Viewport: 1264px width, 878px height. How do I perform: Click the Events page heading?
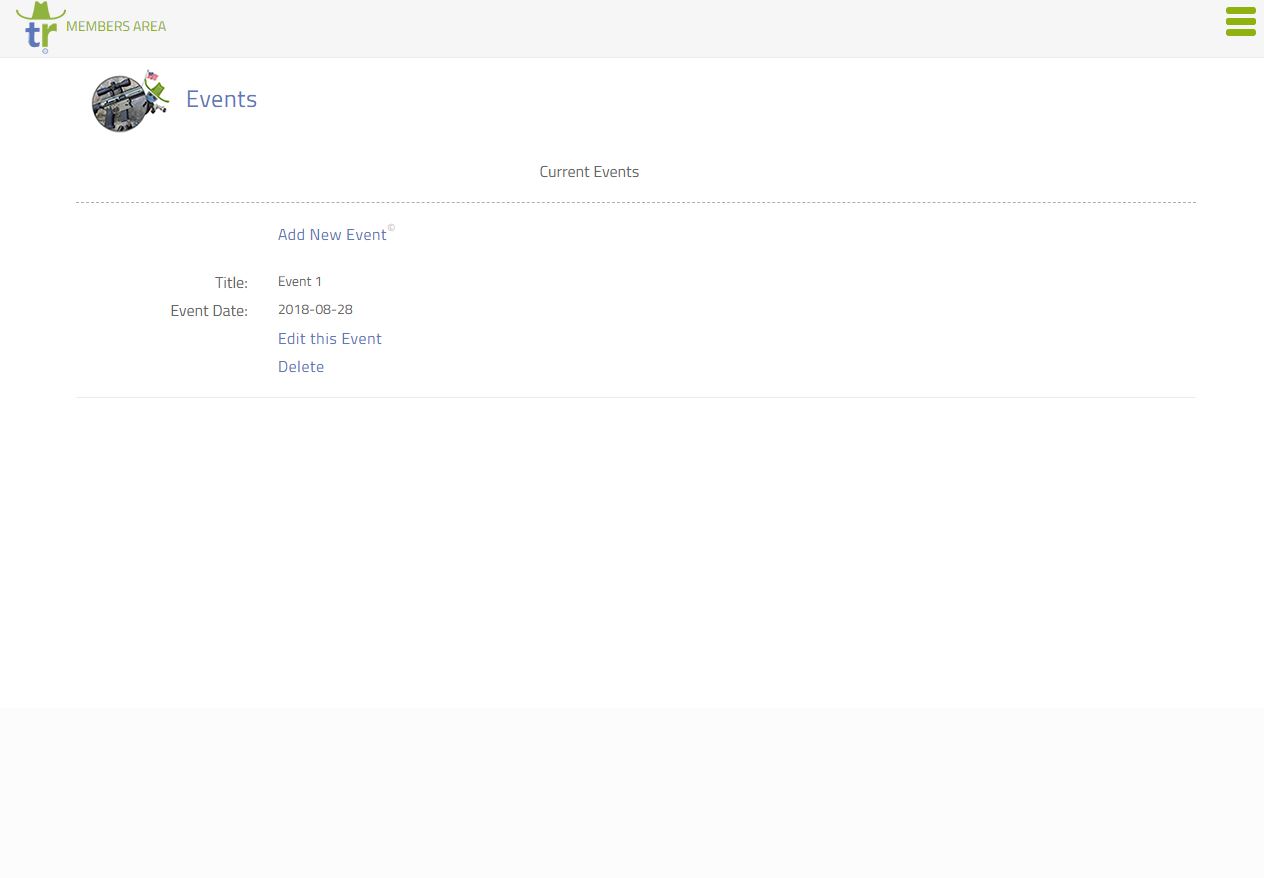pyautogui.click(x=221, y=99)
